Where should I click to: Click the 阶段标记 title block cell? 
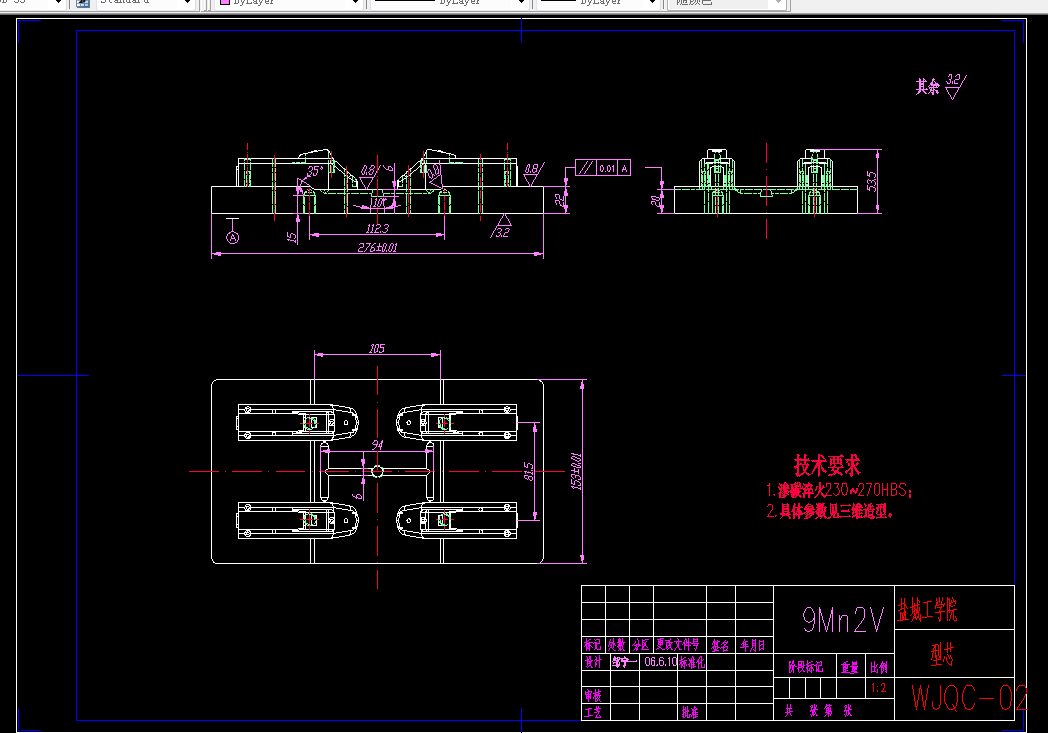[x=805, y=667]
